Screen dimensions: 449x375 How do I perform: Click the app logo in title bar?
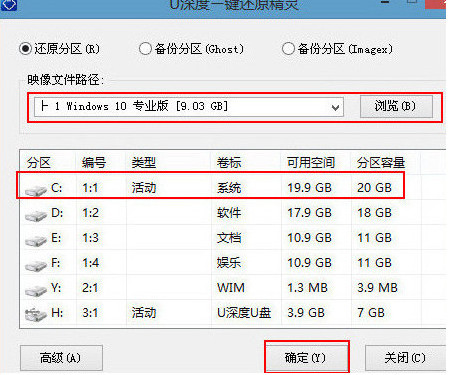click(8, 5)
